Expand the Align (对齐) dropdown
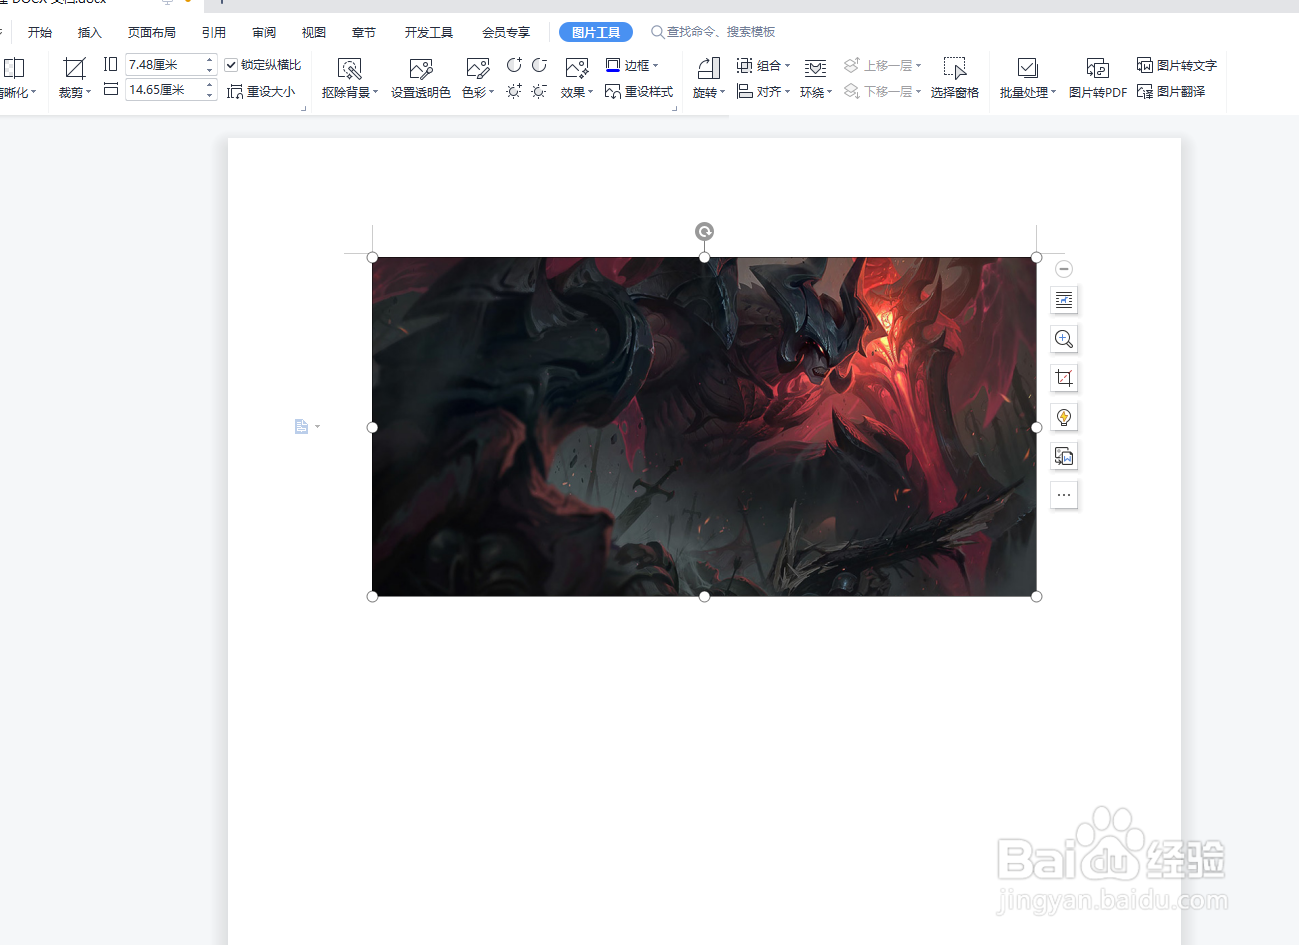This screenshot has height=945, width=1299. coord(787,92)
